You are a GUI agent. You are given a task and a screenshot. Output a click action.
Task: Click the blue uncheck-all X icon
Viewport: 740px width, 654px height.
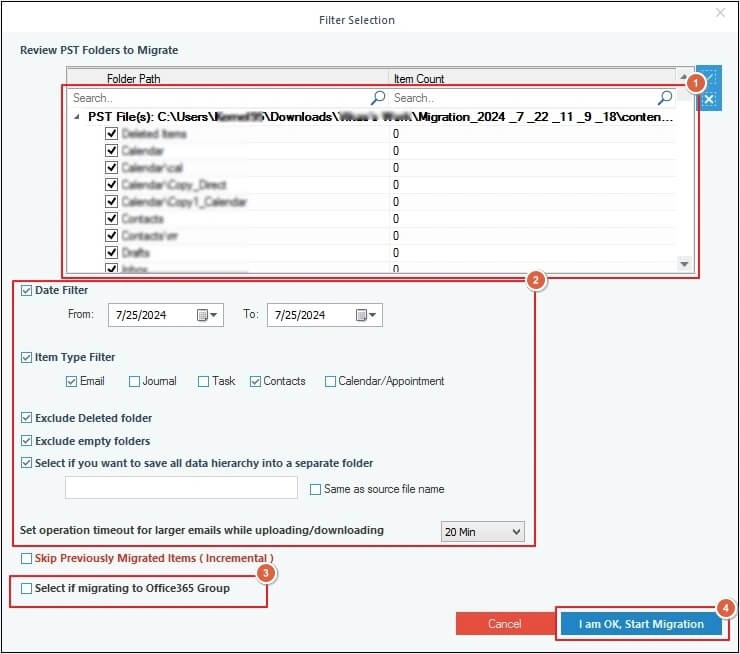[x=709, y=100]
